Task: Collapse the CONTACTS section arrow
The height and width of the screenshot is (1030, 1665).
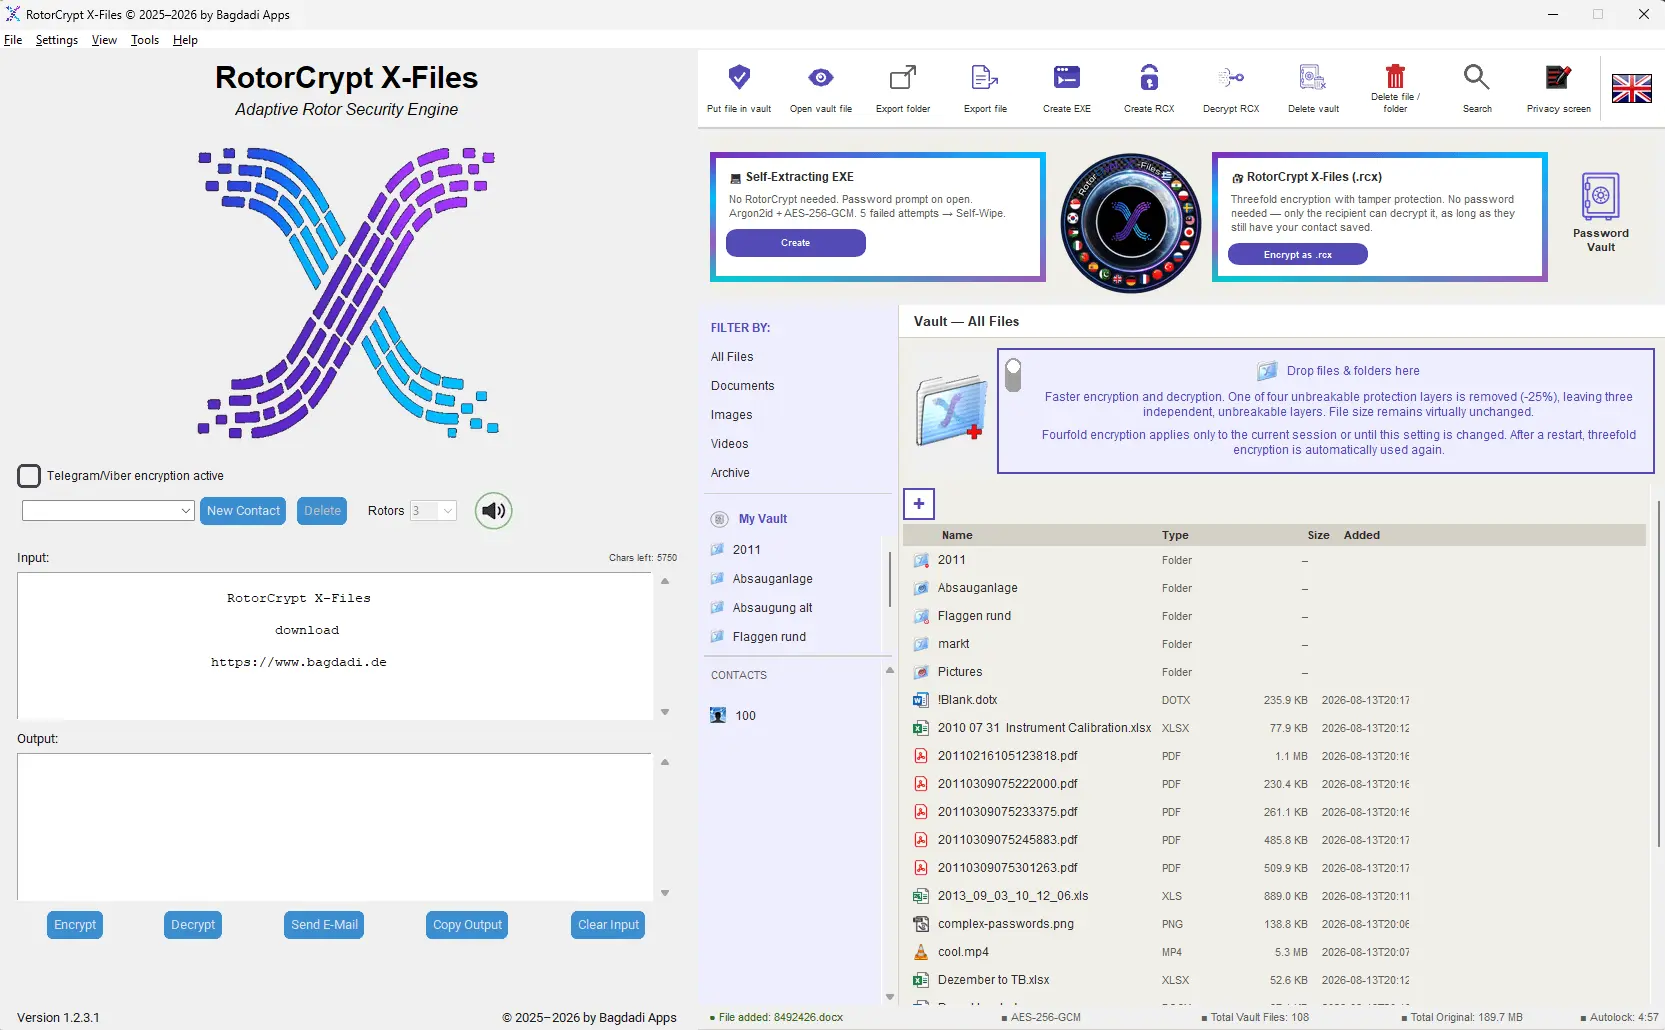Action: click(x=889, y=671)
